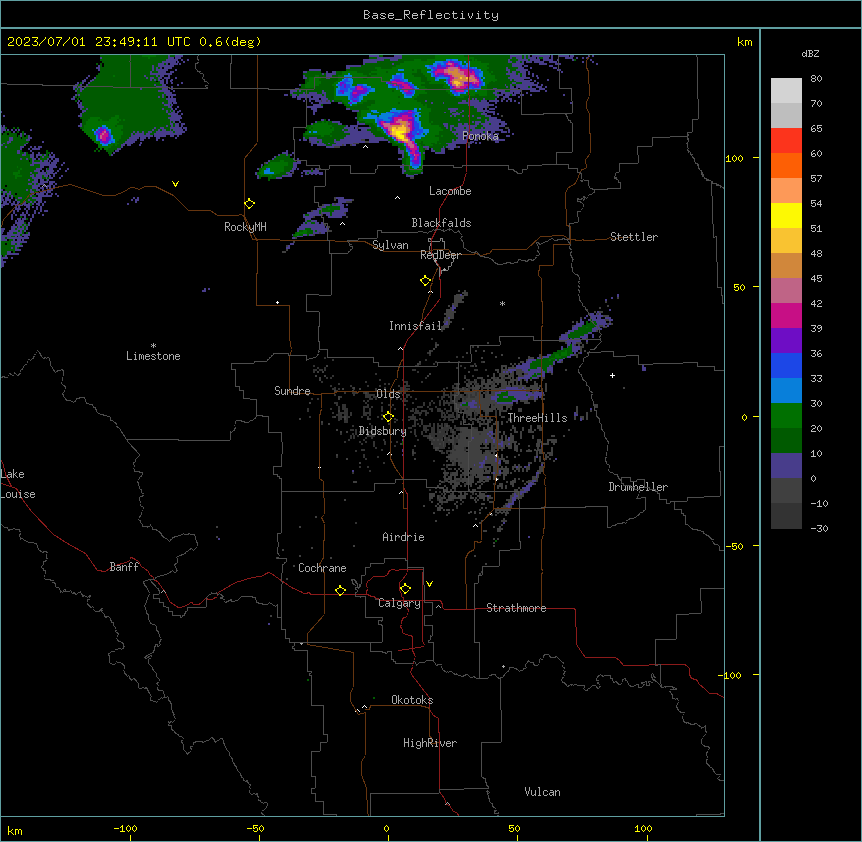Select the bright yellow swatch in the dBZ legend
The width and height of the screenshot is (862, 842).
point(786,215)
